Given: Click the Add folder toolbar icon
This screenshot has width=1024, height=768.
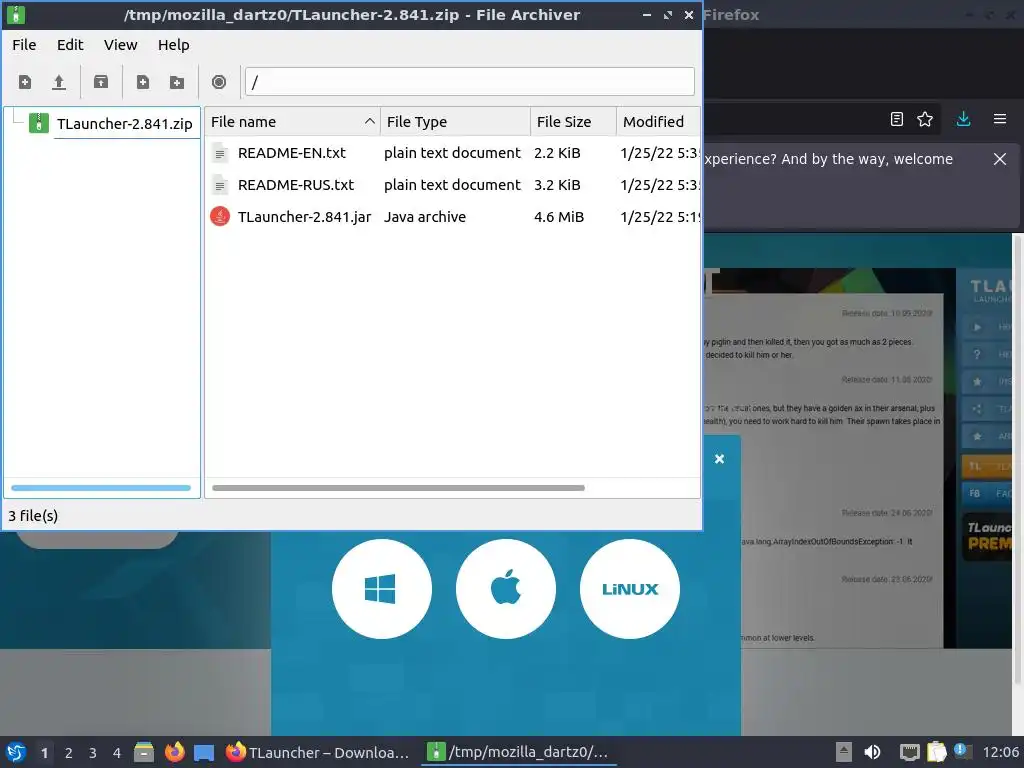Looking at the screenshot, I should coord(176,82).
